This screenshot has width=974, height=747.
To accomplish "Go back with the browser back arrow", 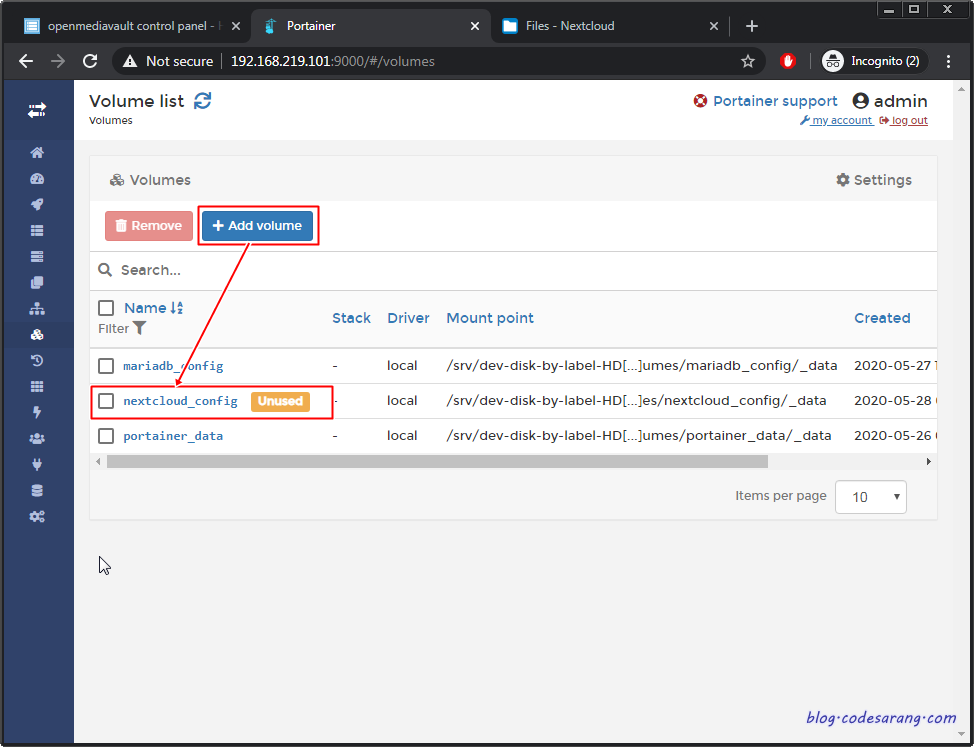I will click(26, 61).
